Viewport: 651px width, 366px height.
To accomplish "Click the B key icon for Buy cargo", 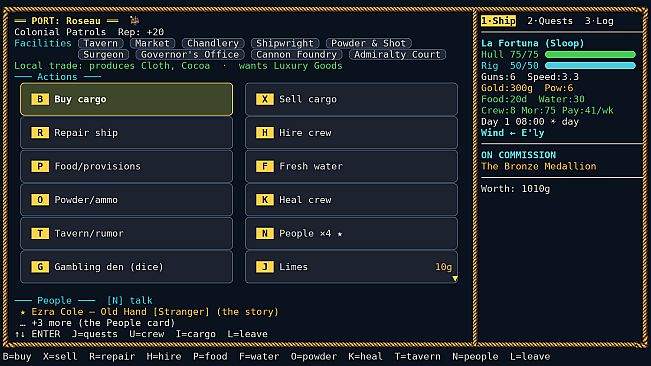I will tap(40, 99).
